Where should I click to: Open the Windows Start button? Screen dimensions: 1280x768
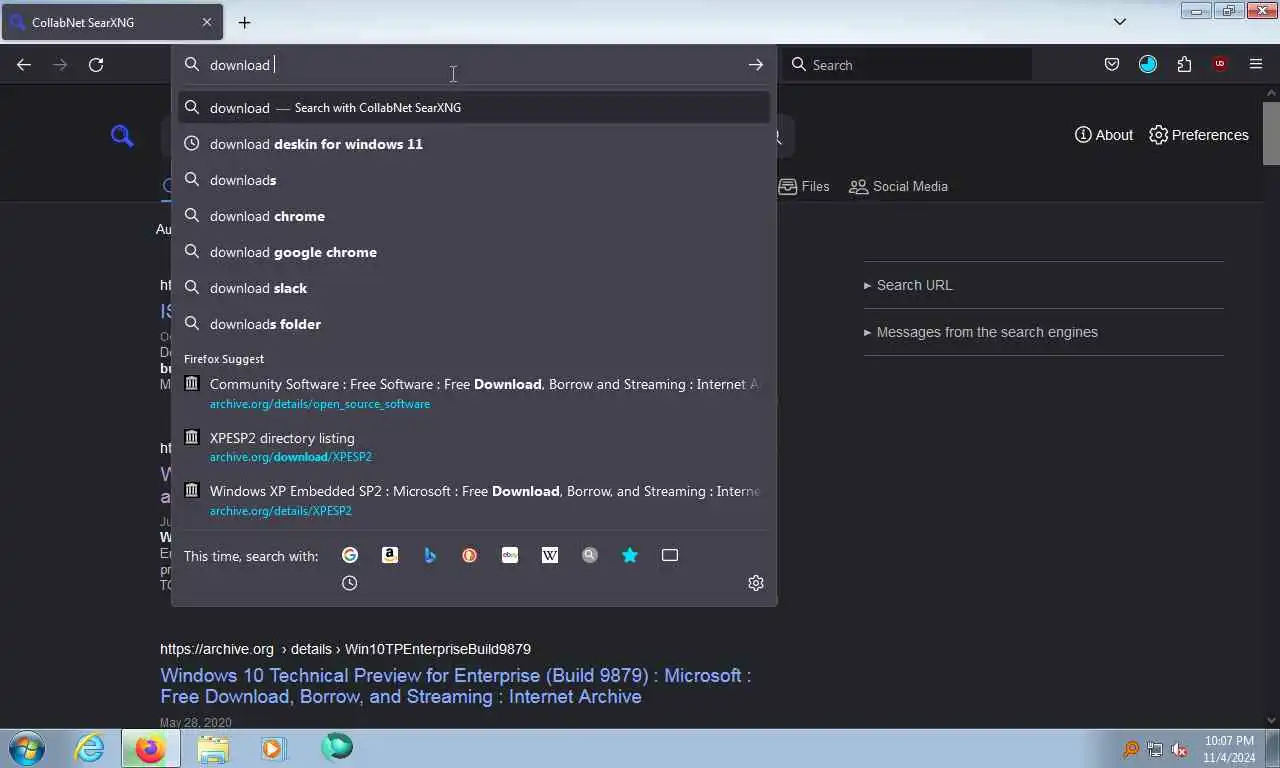tap(27, 748)
